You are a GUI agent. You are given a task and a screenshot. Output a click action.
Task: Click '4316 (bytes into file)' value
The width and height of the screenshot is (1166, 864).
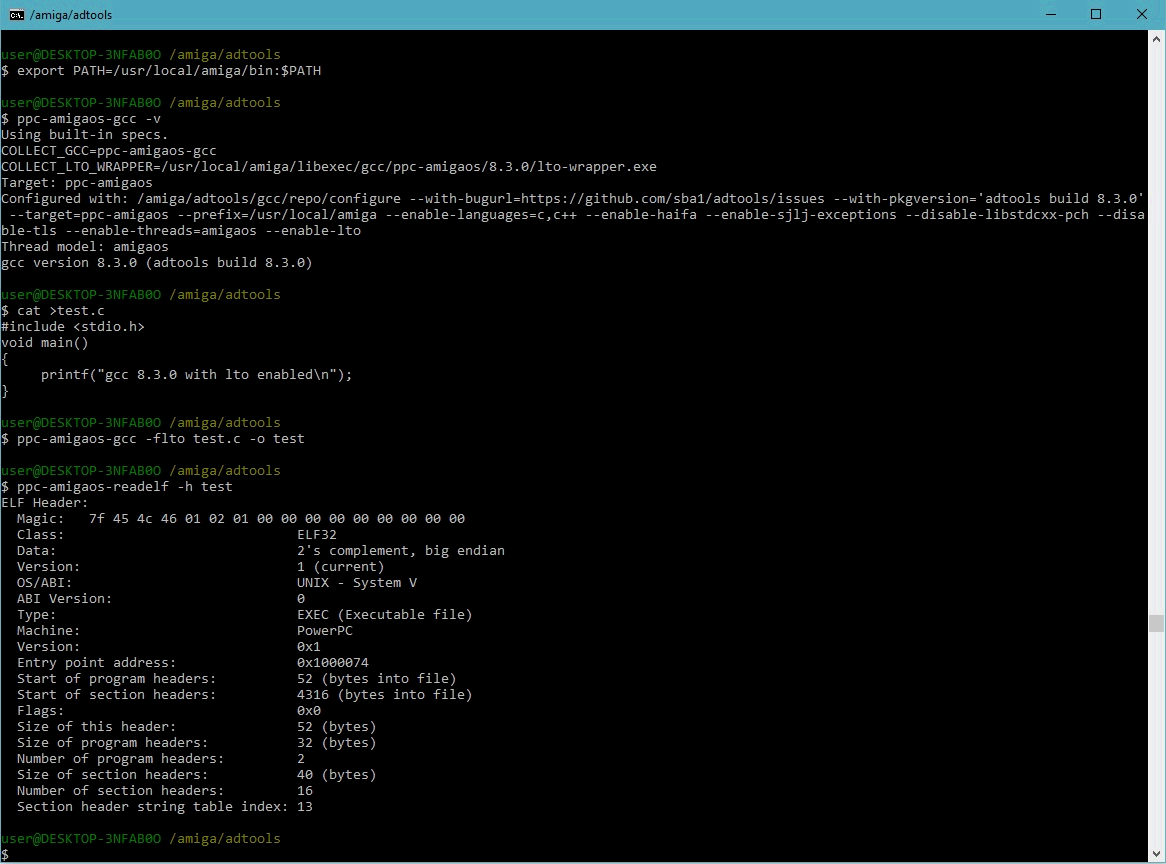coord(384,694)
